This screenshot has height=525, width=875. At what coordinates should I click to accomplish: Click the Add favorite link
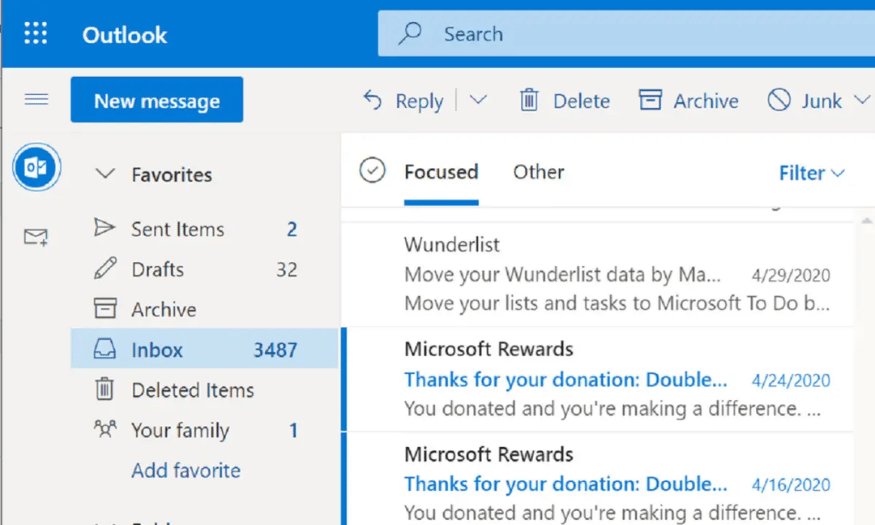pyautogui.click(x=186, y=470)
